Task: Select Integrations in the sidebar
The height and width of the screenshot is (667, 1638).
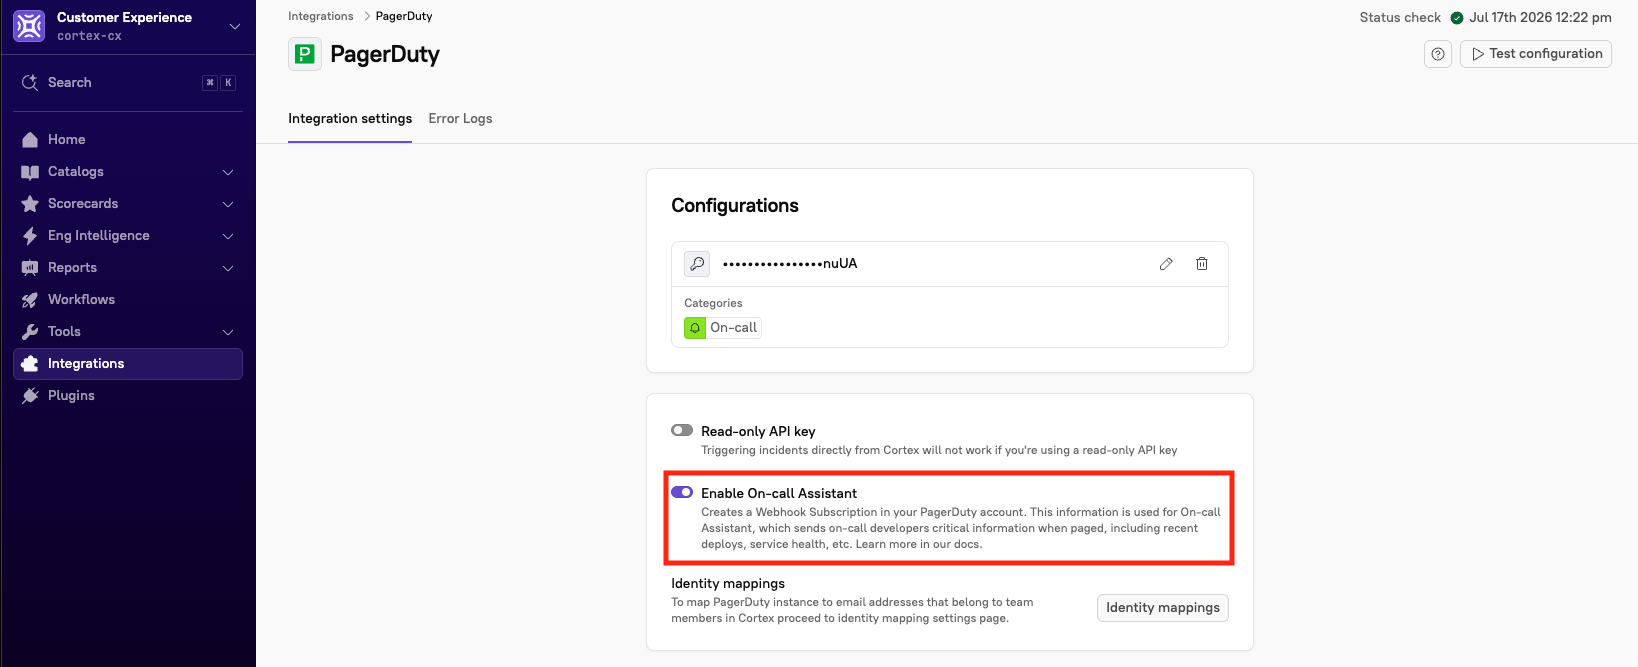Action: (x=128, y=363)
